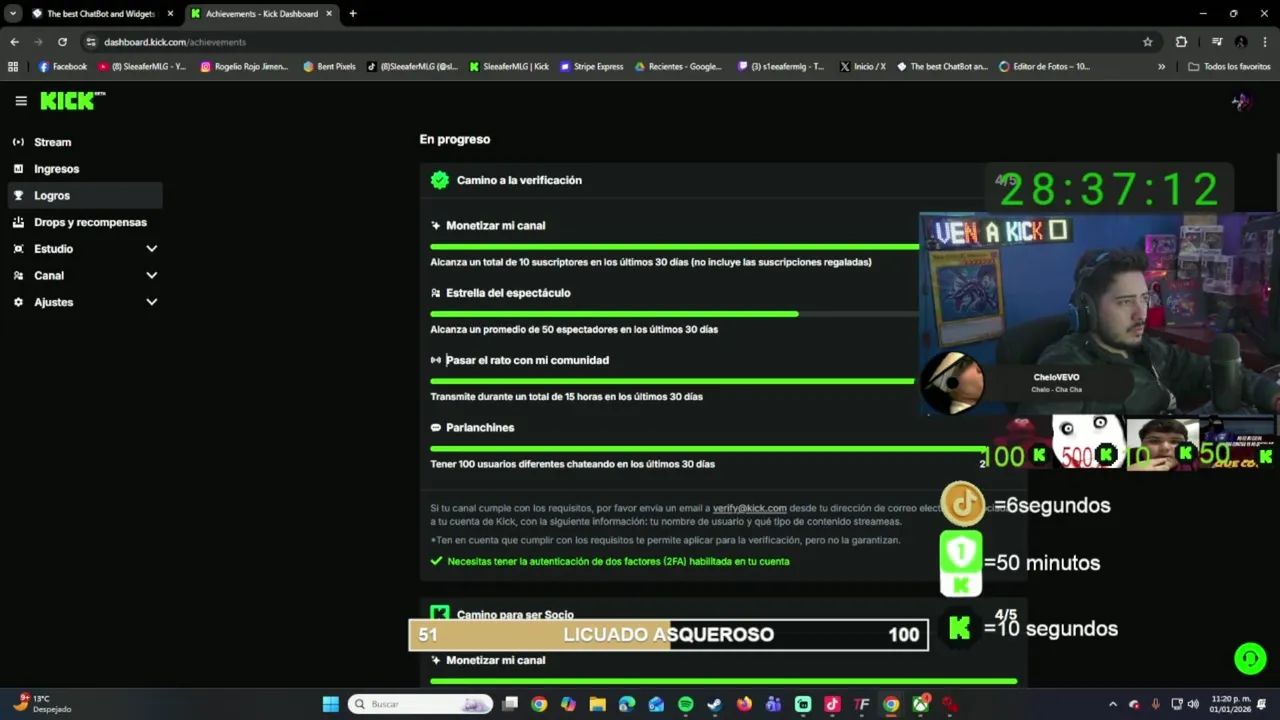
Task: Click the Logros trophy icon
Action: [18, 196]
